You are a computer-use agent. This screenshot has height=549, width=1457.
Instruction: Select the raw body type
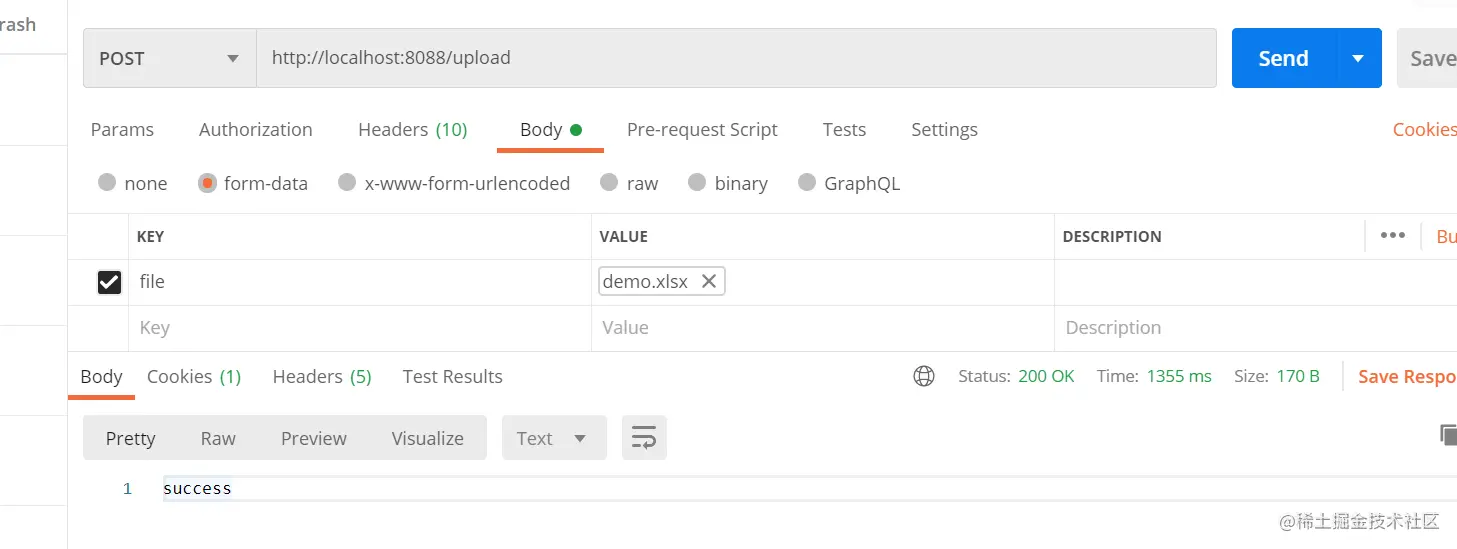point(629,183)
